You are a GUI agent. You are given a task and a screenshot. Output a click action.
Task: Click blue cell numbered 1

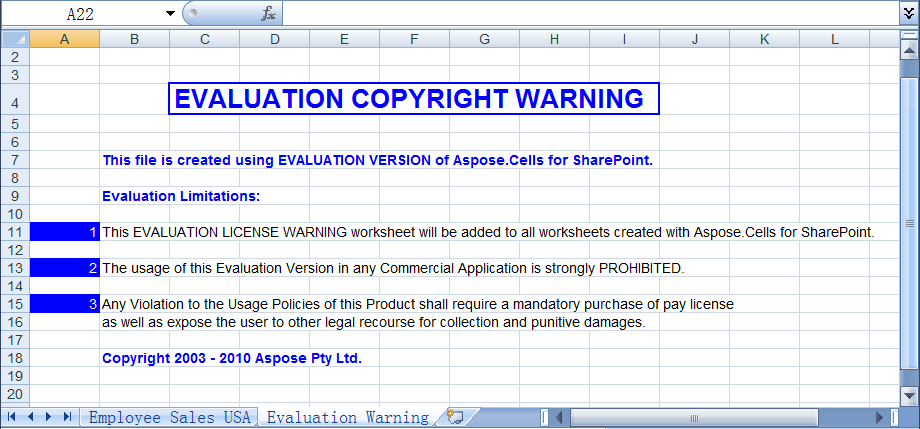65,232
